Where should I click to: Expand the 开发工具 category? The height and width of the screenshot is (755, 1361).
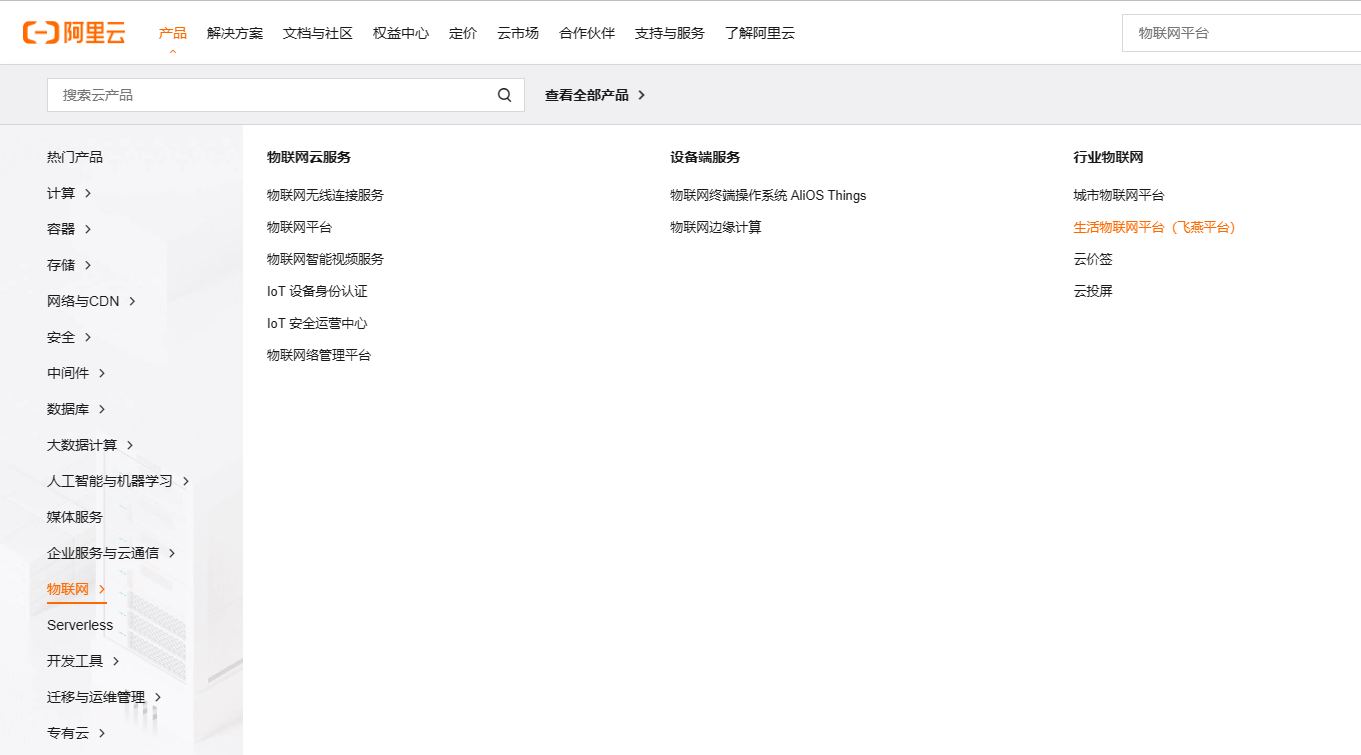pos(83,661)
